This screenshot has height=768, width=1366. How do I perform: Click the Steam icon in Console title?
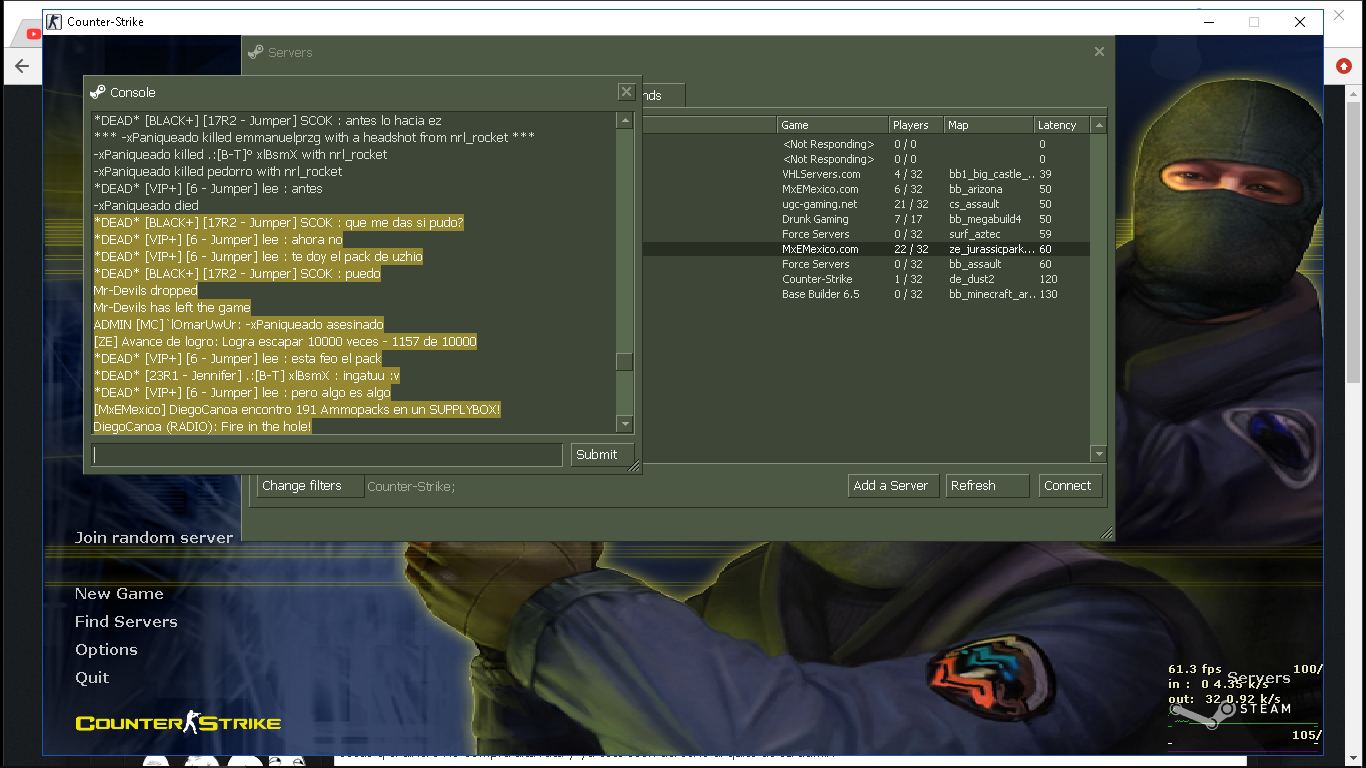pos(97,92)
